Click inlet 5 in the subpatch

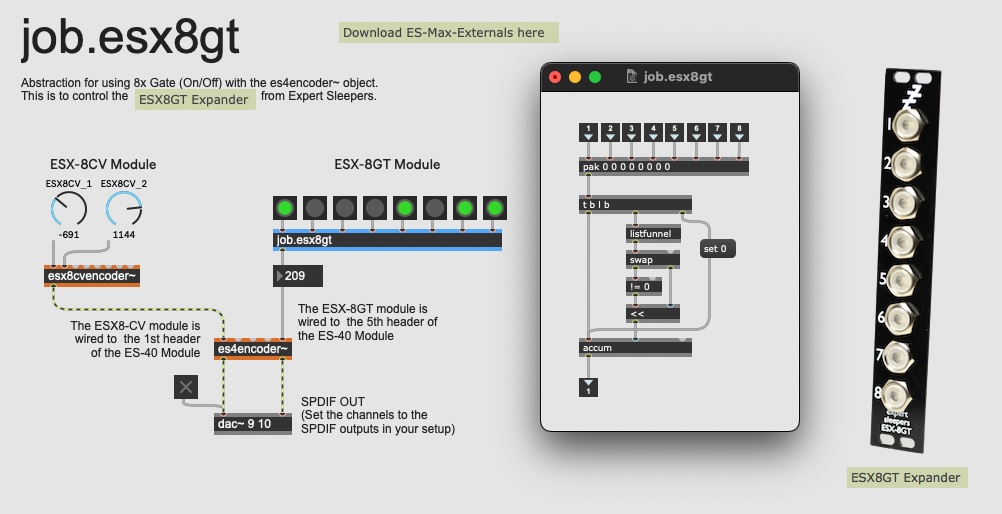point(675,133)
